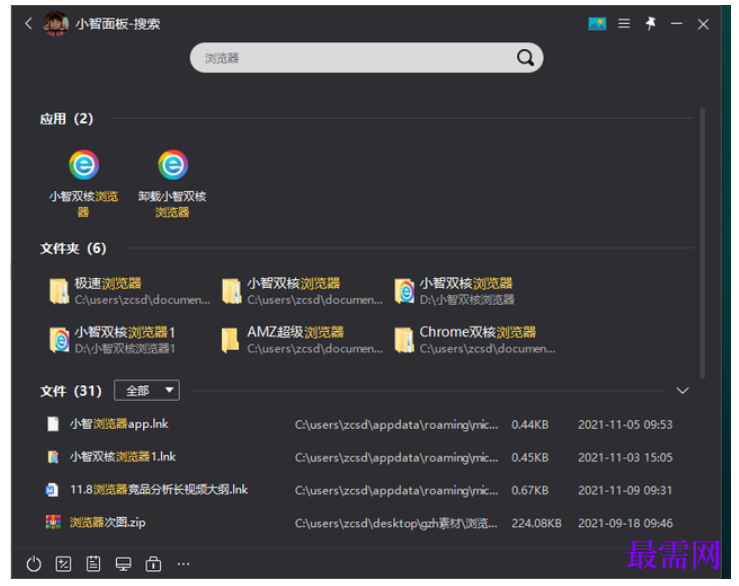Open the calculator icon in bottom bar
Screen dimensions: 739x586
[x=63, y=564]
